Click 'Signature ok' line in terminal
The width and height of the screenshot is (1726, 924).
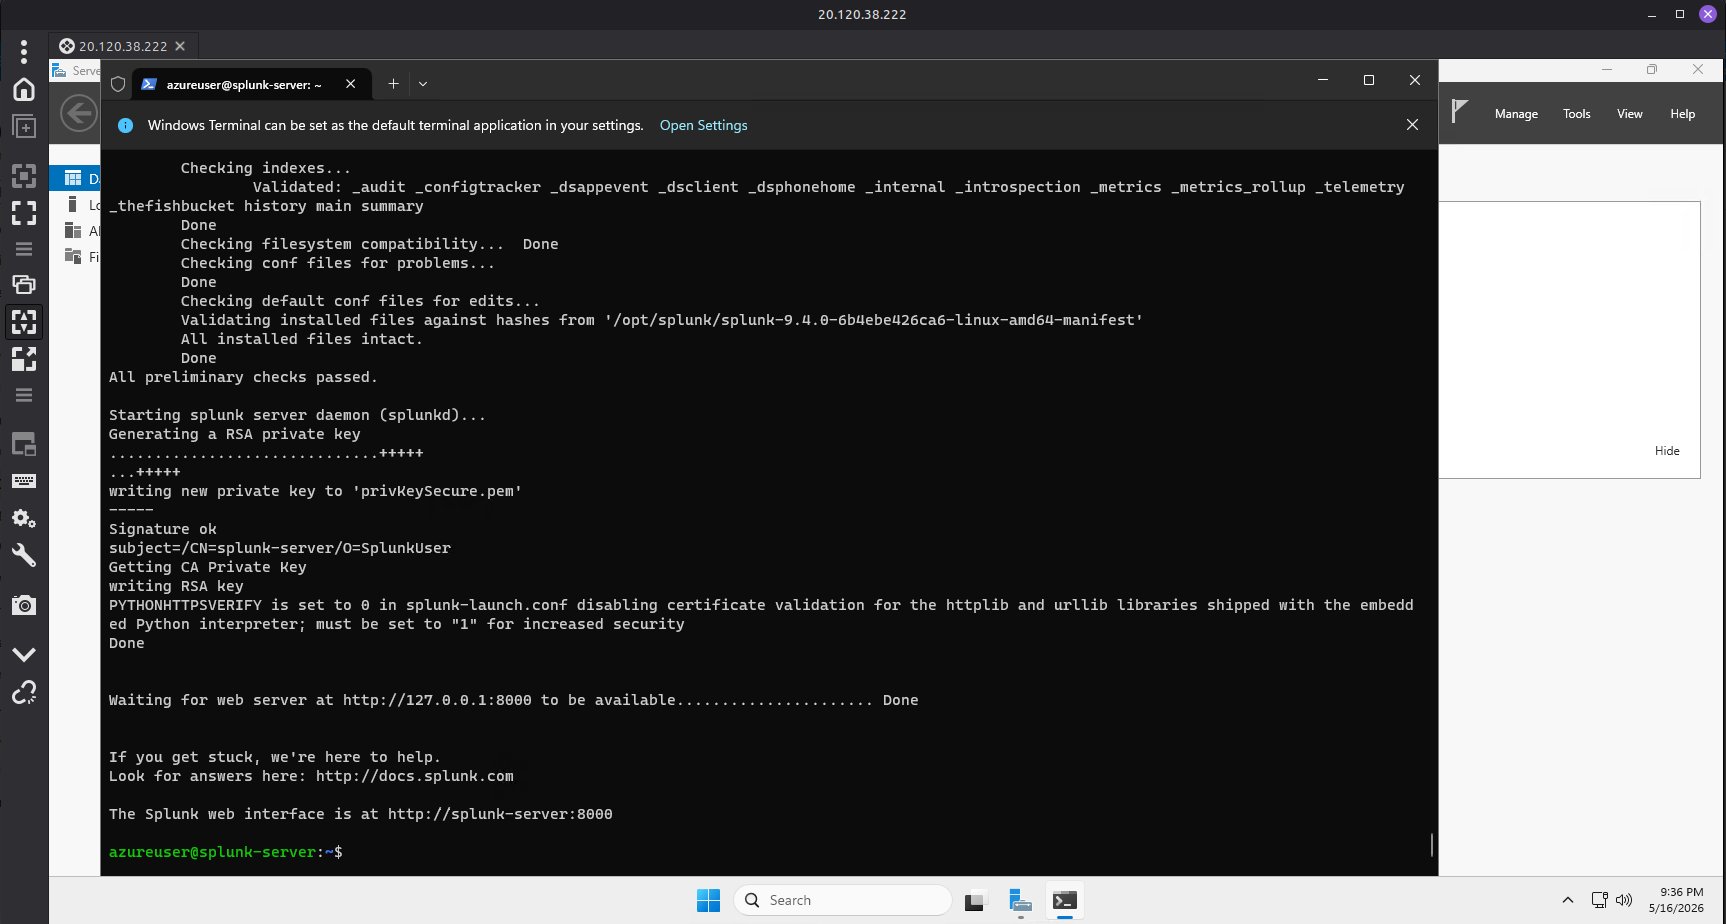click(x=162, y=529)
